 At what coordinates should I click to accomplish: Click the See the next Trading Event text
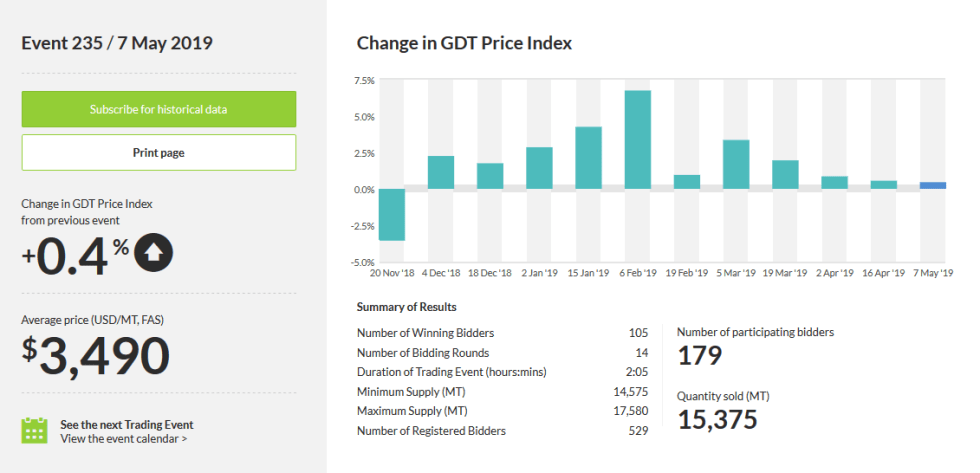coord(126,424)
